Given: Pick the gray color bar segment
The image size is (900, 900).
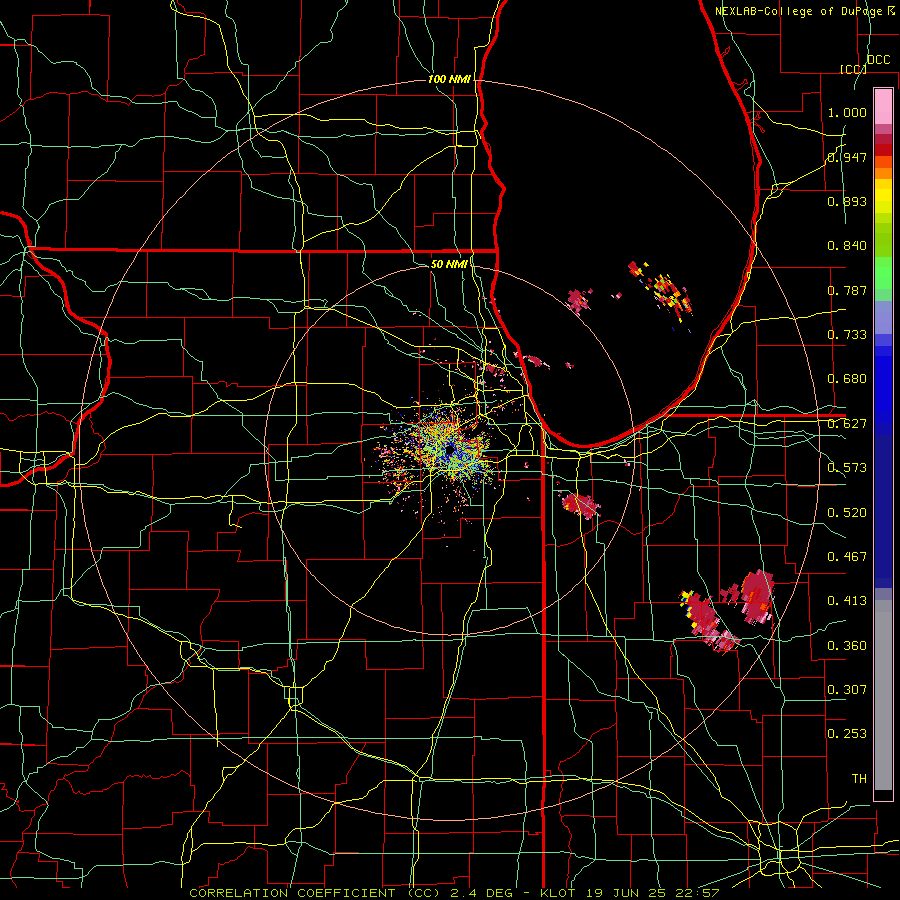Looking at the screenshot, I should point(883,695).
